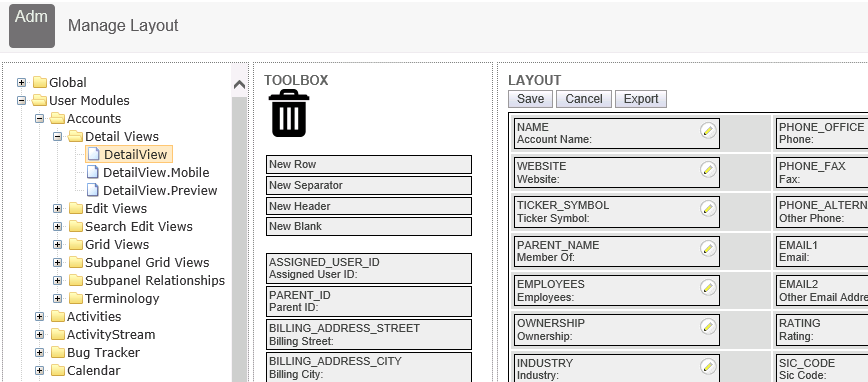This screenshot has width=868, height=382.
Task: Expand the Global tree node
Action: 22,82
